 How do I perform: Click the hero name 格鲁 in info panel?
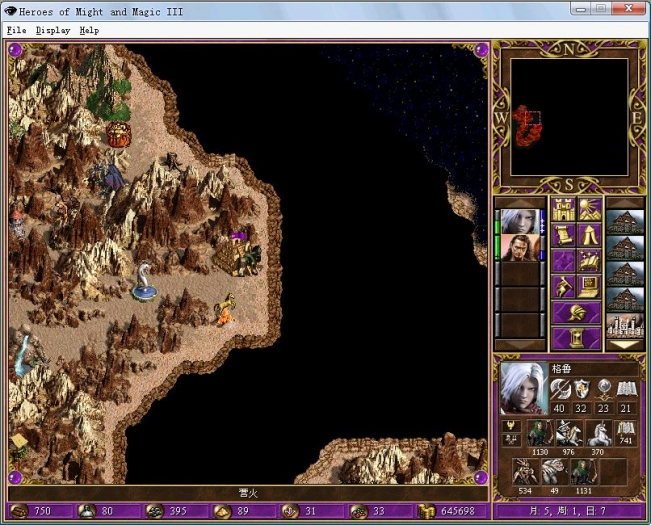[x=562, y=369]
